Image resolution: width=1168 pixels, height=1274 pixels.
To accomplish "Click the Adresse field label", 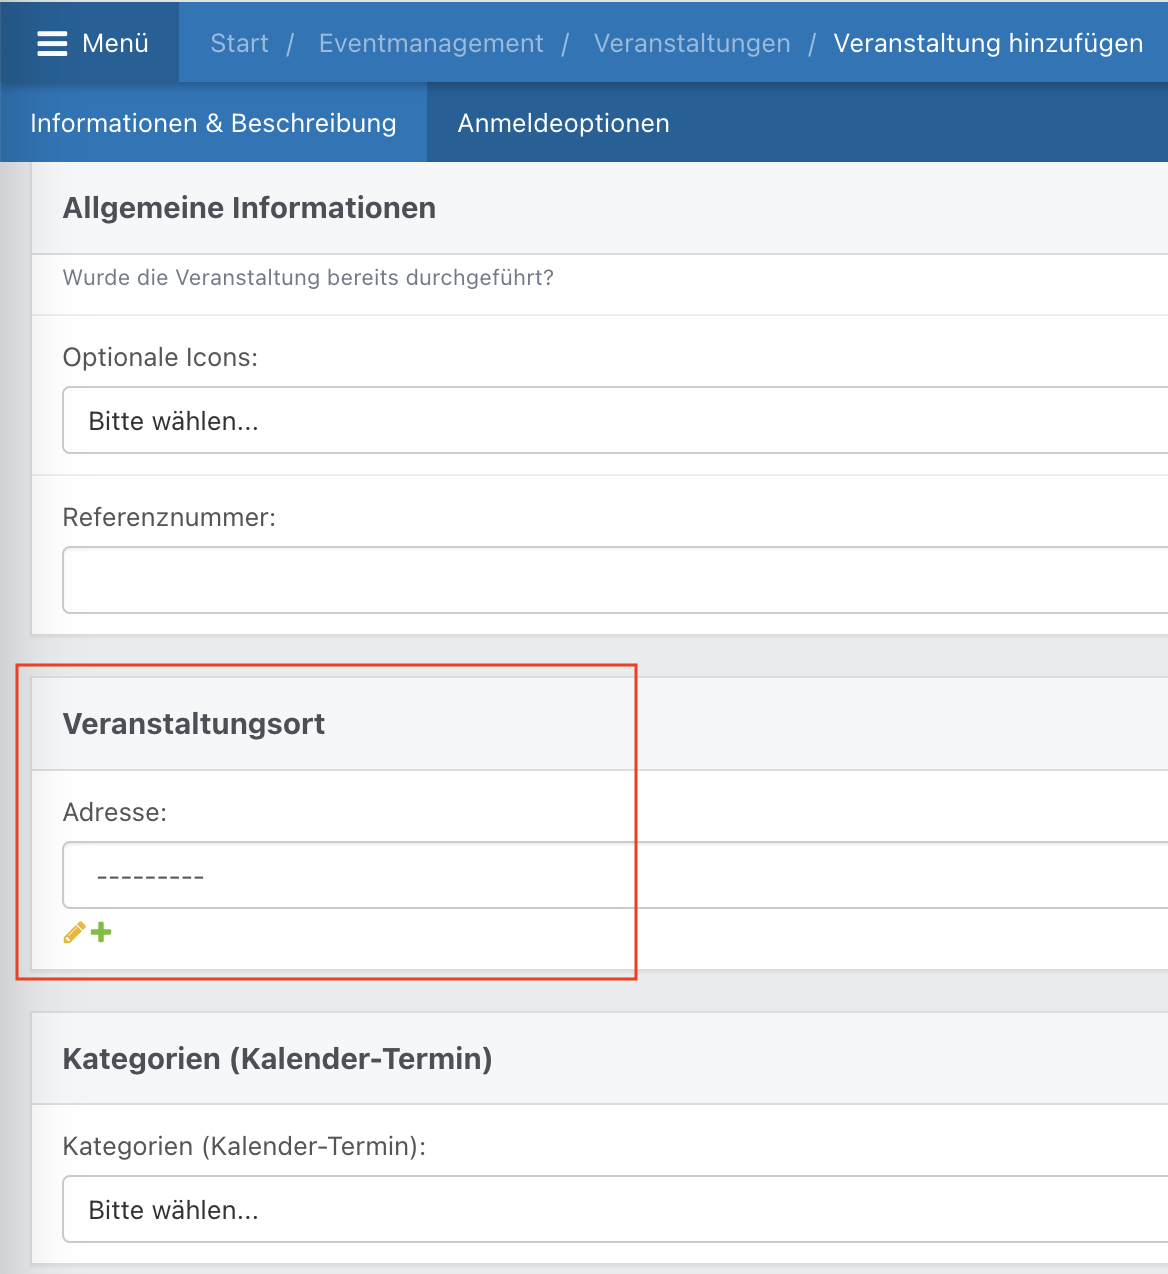I will pos(115,812).
